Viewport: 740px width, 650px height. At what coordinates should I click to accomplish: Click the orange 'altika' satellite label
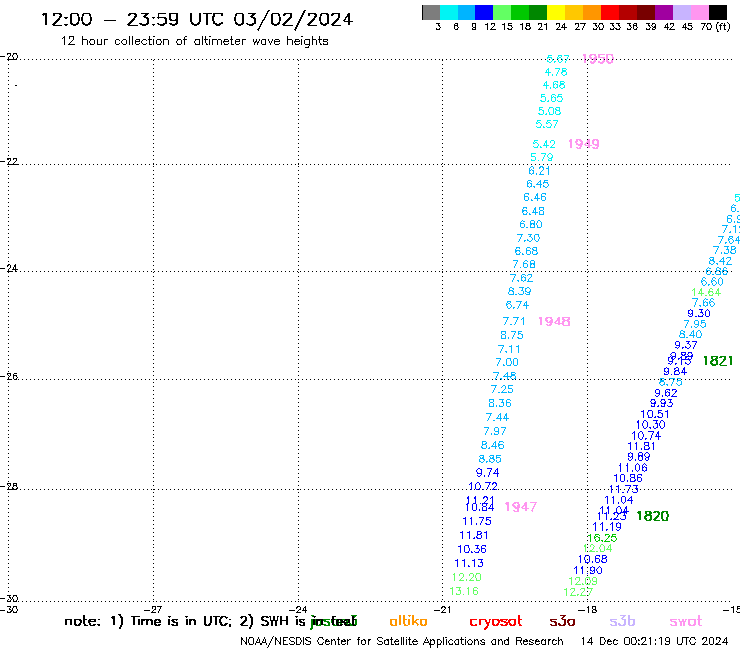408,621
